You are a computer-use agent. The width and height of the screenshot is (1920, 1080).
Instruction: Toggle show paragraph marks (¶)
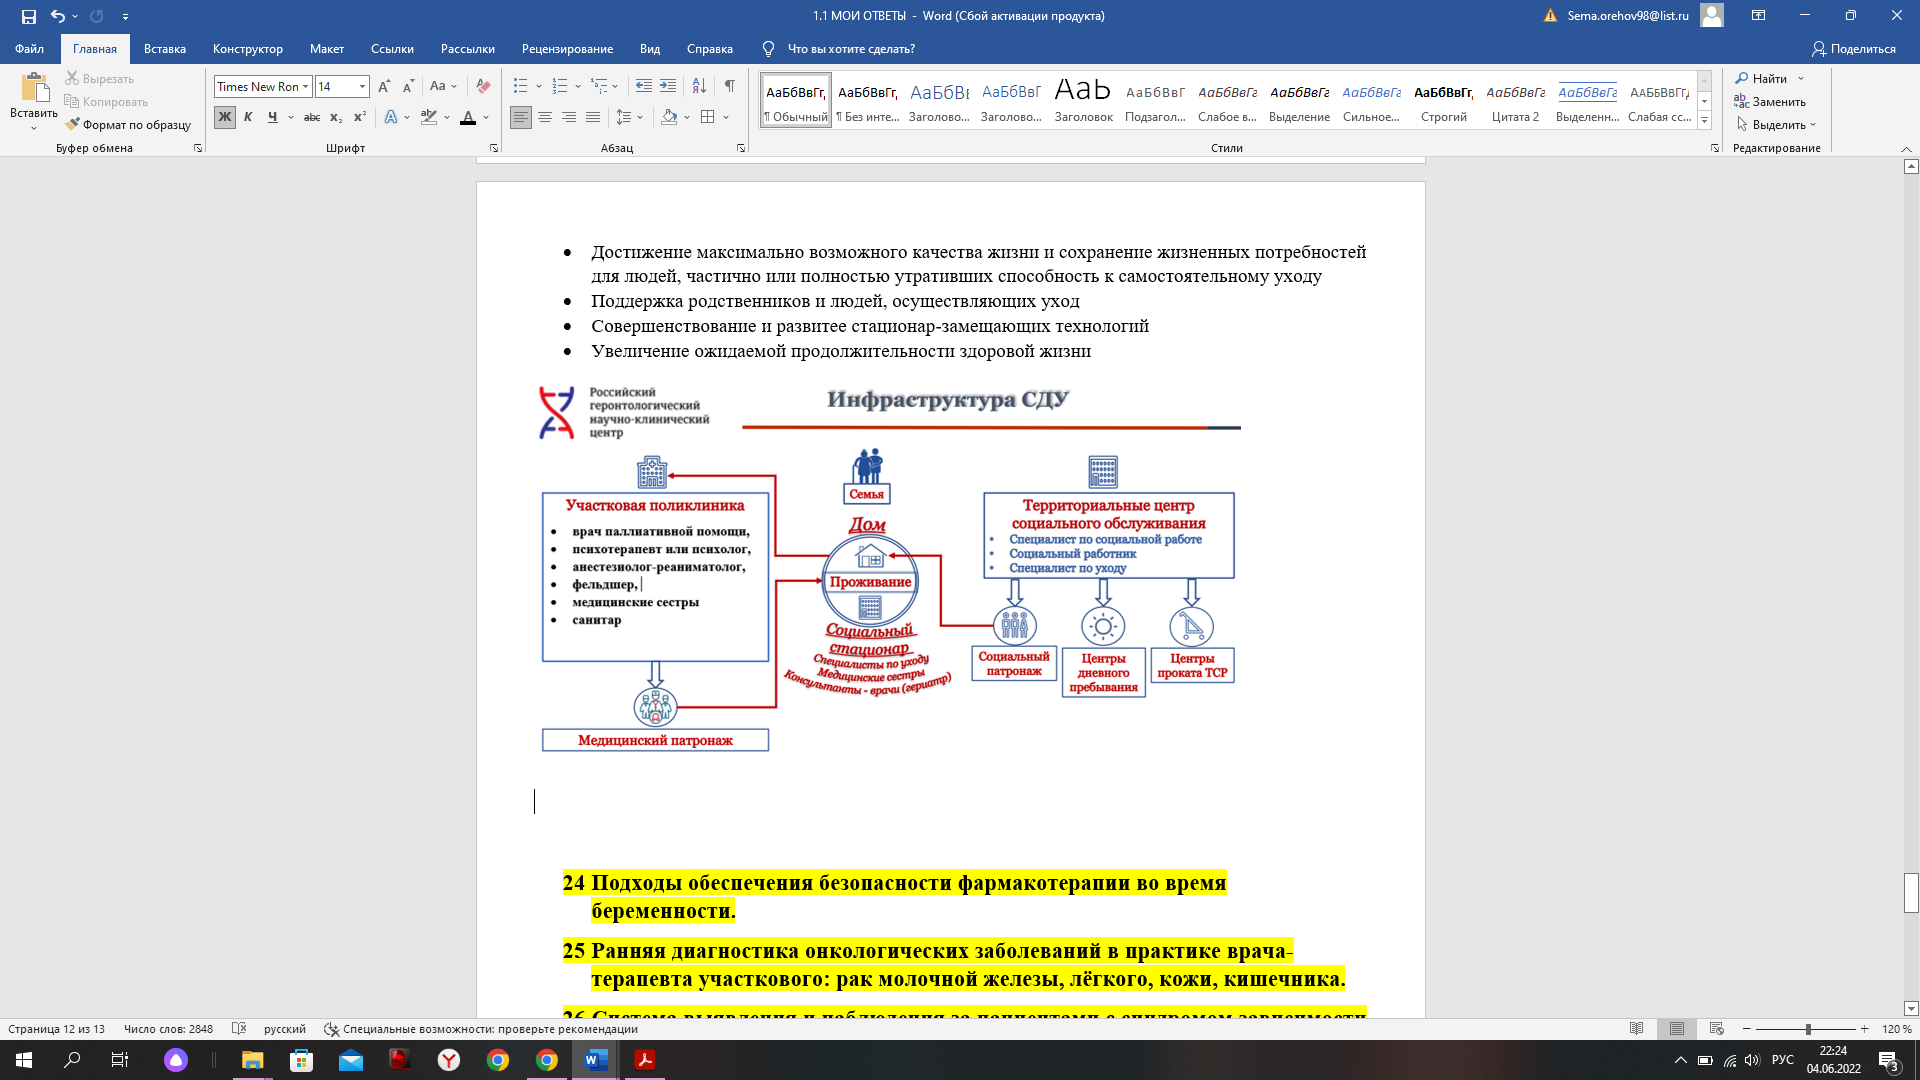[730, 87]
